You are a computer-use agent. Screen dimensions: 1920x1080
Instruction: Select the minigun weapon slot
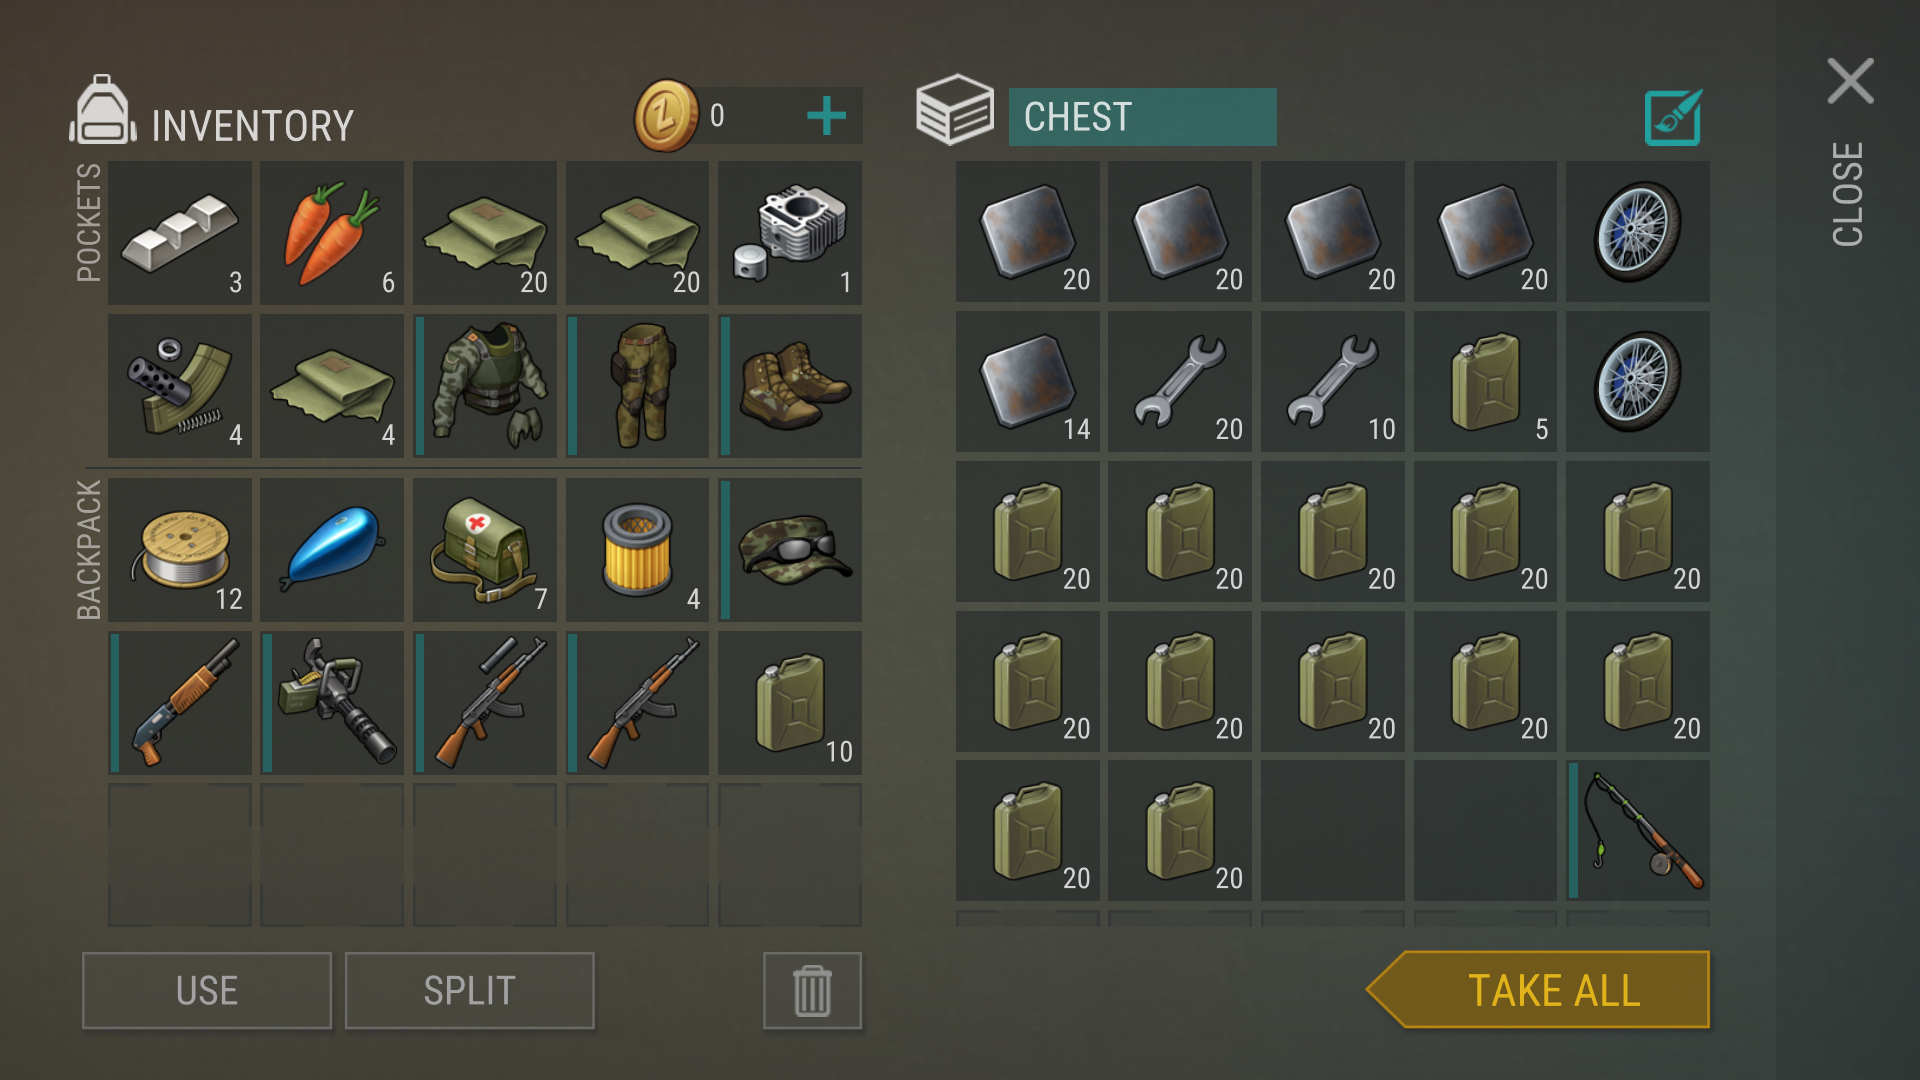pyautogui.click(x=332, y=703)
